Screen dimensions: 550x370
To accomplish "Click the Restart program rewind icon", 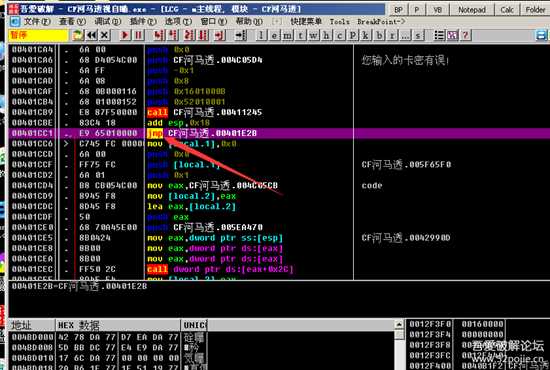I will (92, 35).
